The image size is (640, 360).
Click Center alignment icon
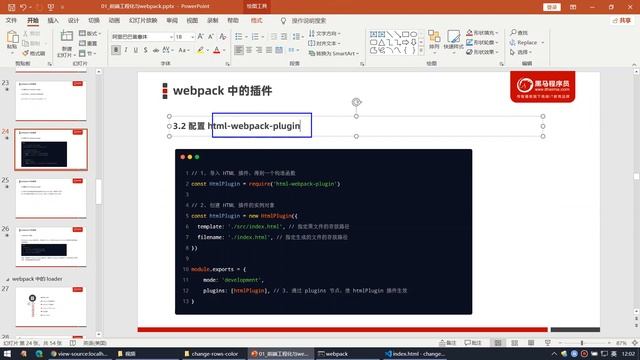point(249,50)
